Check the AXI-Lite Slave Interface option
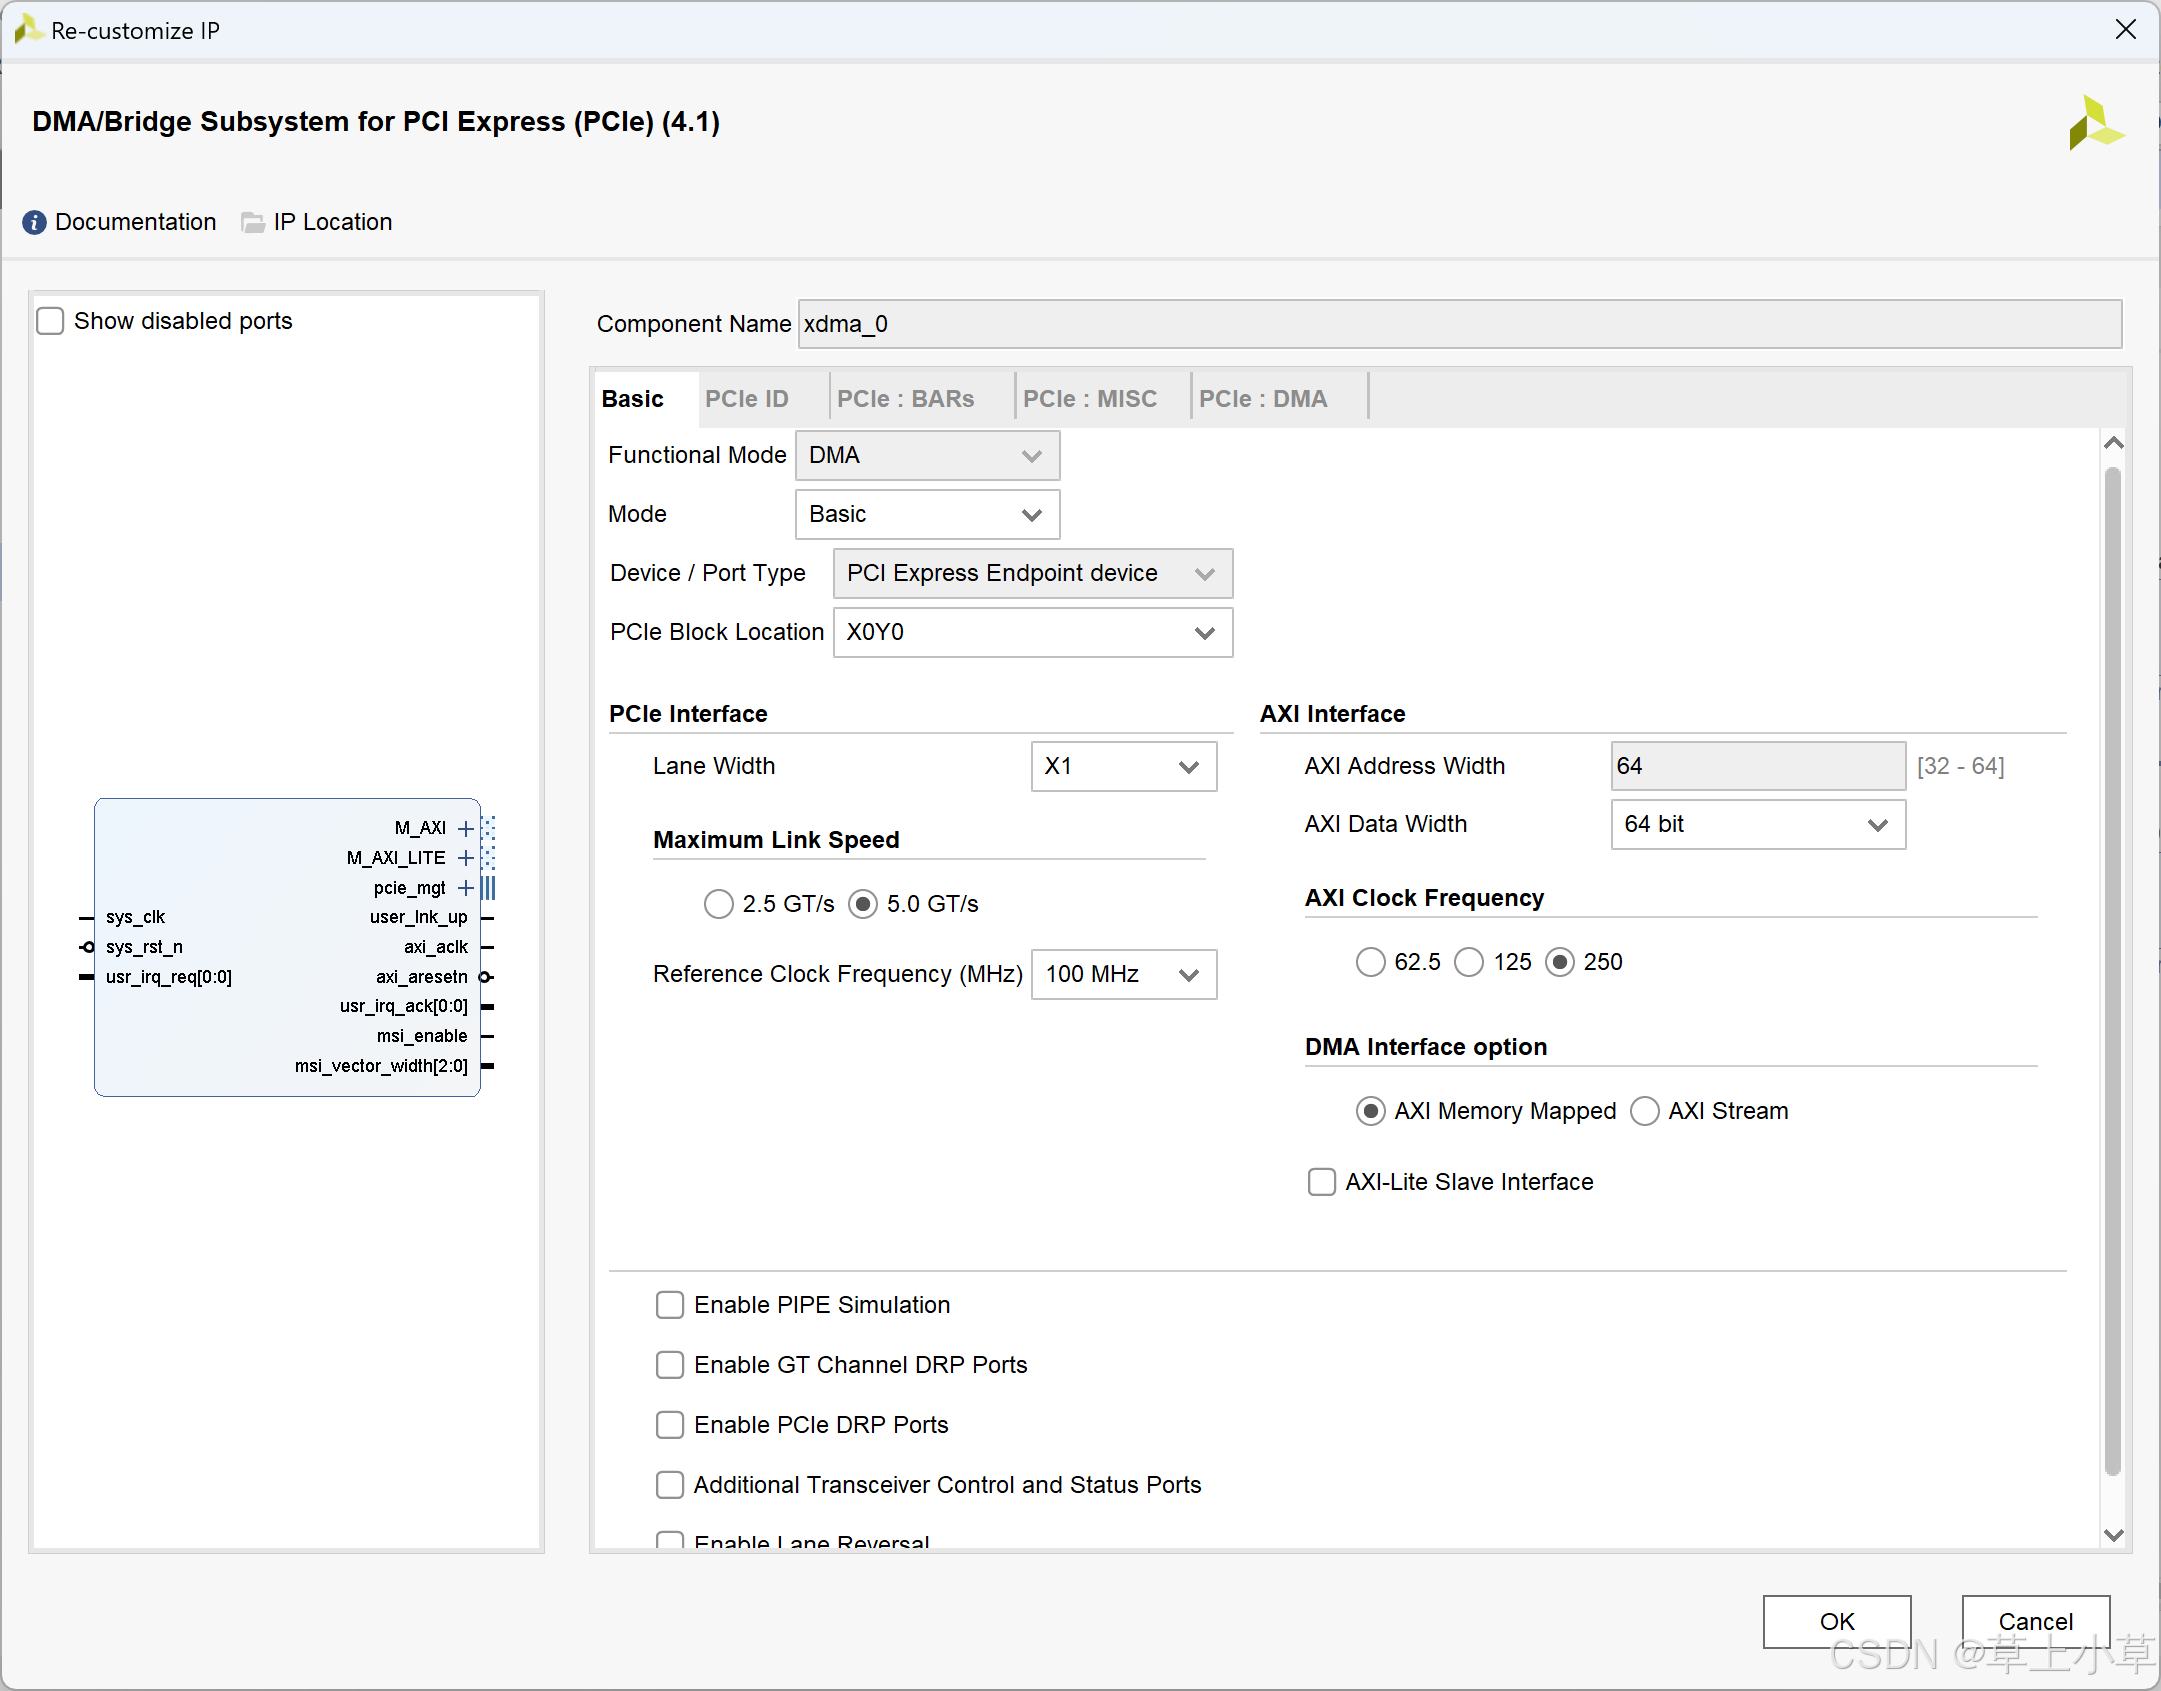2161x1691 pixels. tap(1321, 1182)
